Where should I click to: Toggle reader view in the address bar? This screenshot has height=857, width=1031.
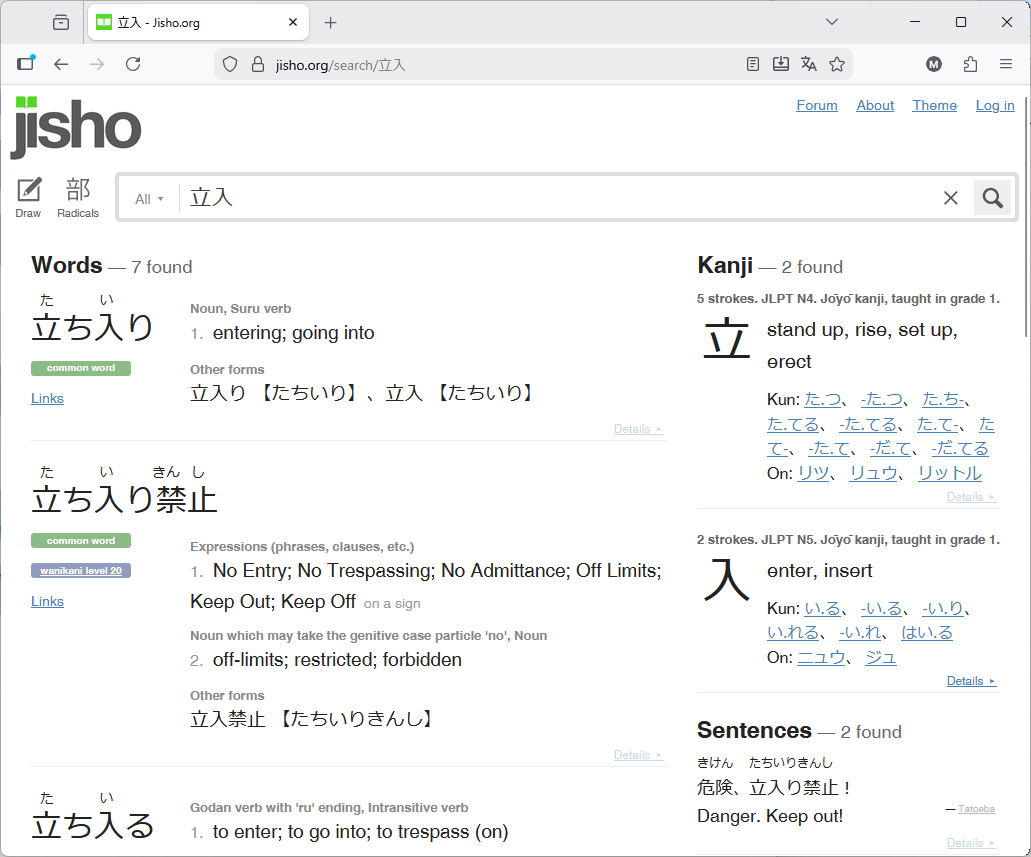[752, 63]
